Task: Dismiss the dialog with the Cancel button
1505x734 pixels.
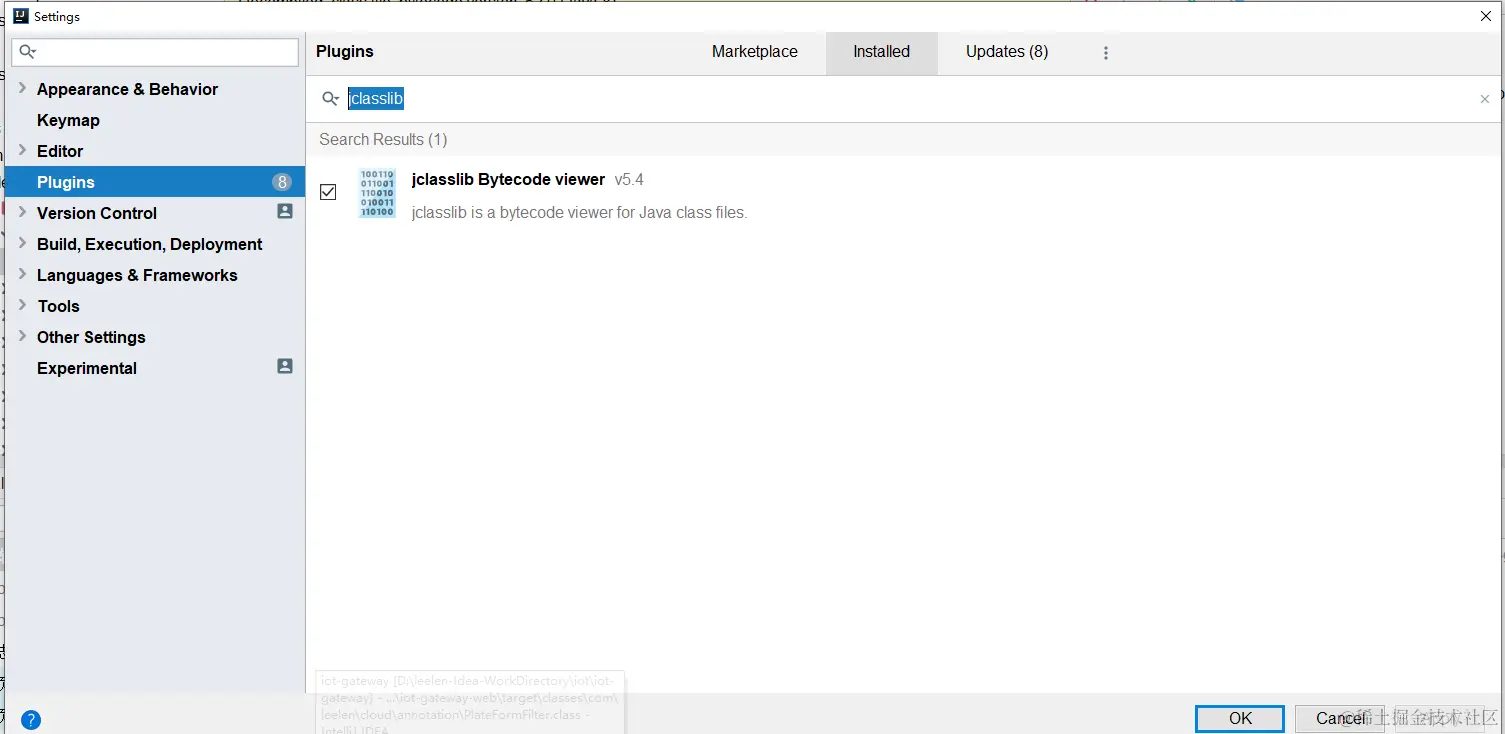Action: point(1340,718)
